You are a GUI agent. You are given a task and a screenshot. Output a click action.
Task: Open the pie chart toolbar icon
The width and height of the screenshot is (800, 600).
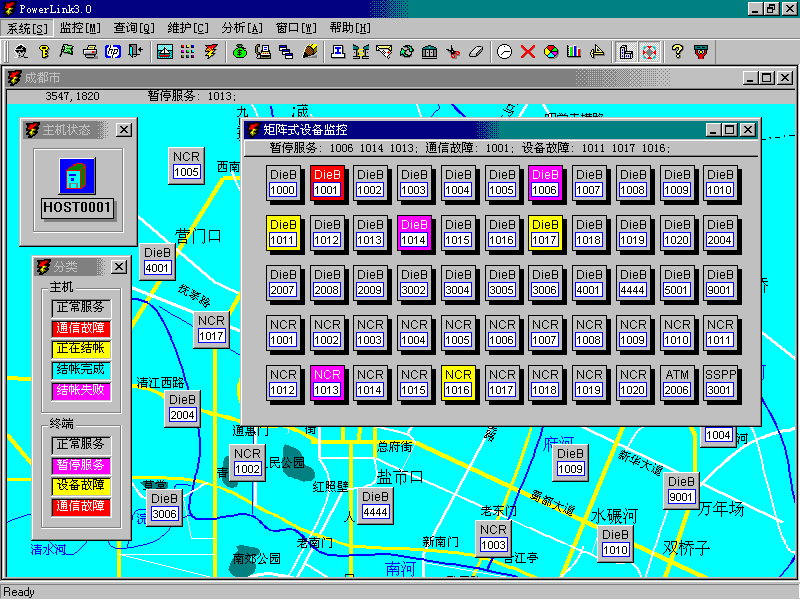551,51
